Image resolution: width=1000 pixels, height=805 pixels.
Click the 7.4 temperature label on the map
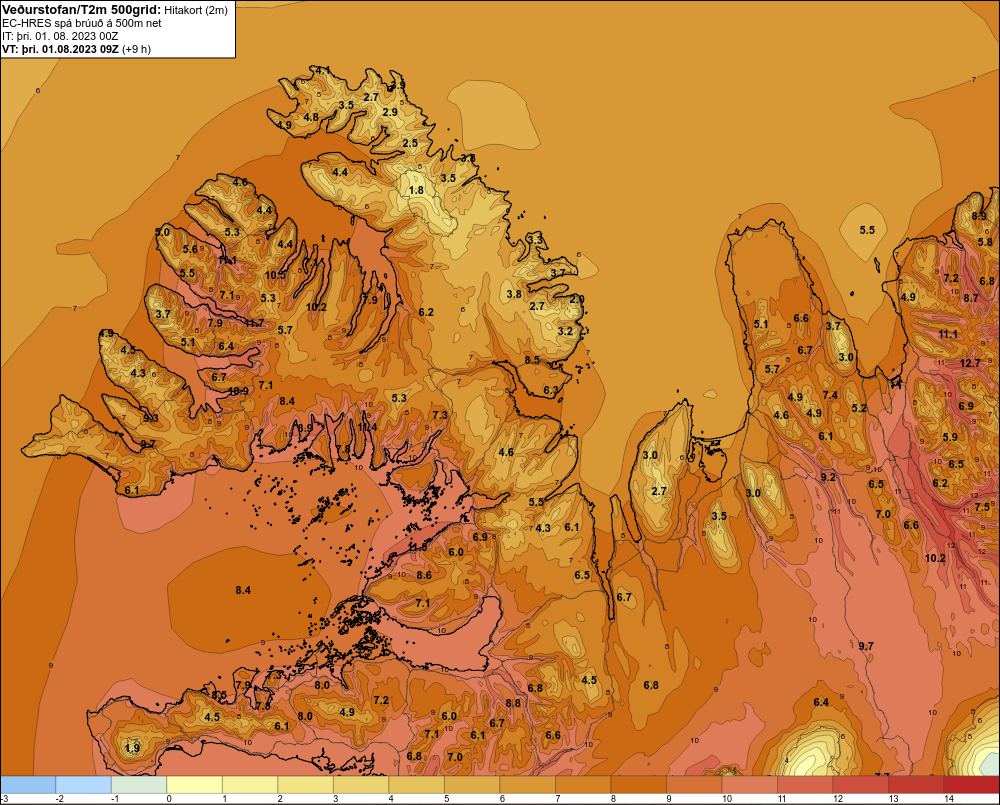click(x=830, y=395)
